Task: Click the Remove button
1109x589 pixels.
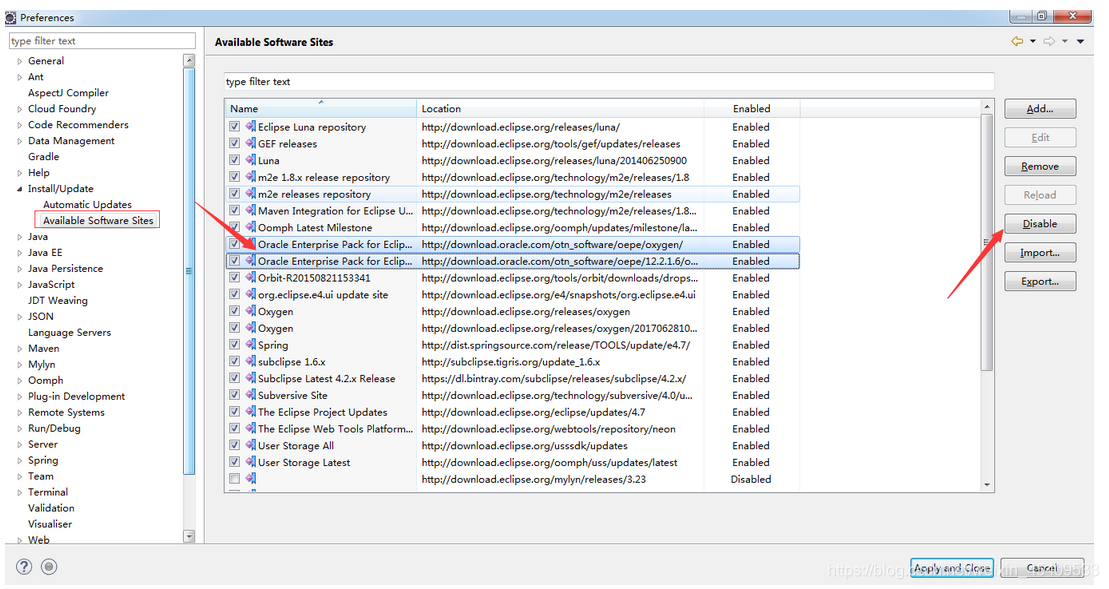Action: tap(1040, 166)
